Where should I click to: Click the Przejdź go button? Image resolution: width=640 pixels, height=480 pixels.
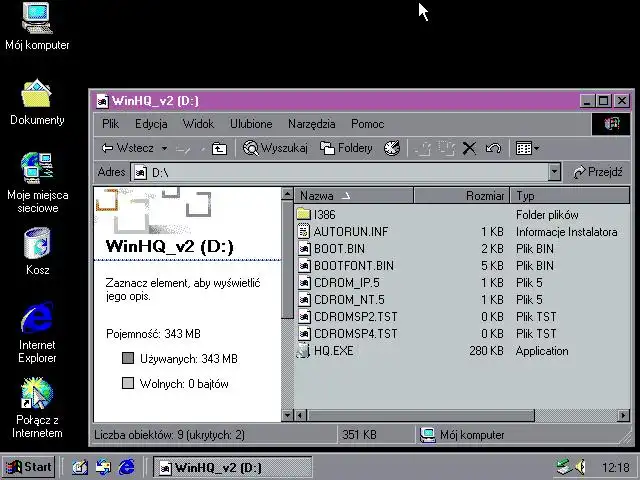click(598, 172)
